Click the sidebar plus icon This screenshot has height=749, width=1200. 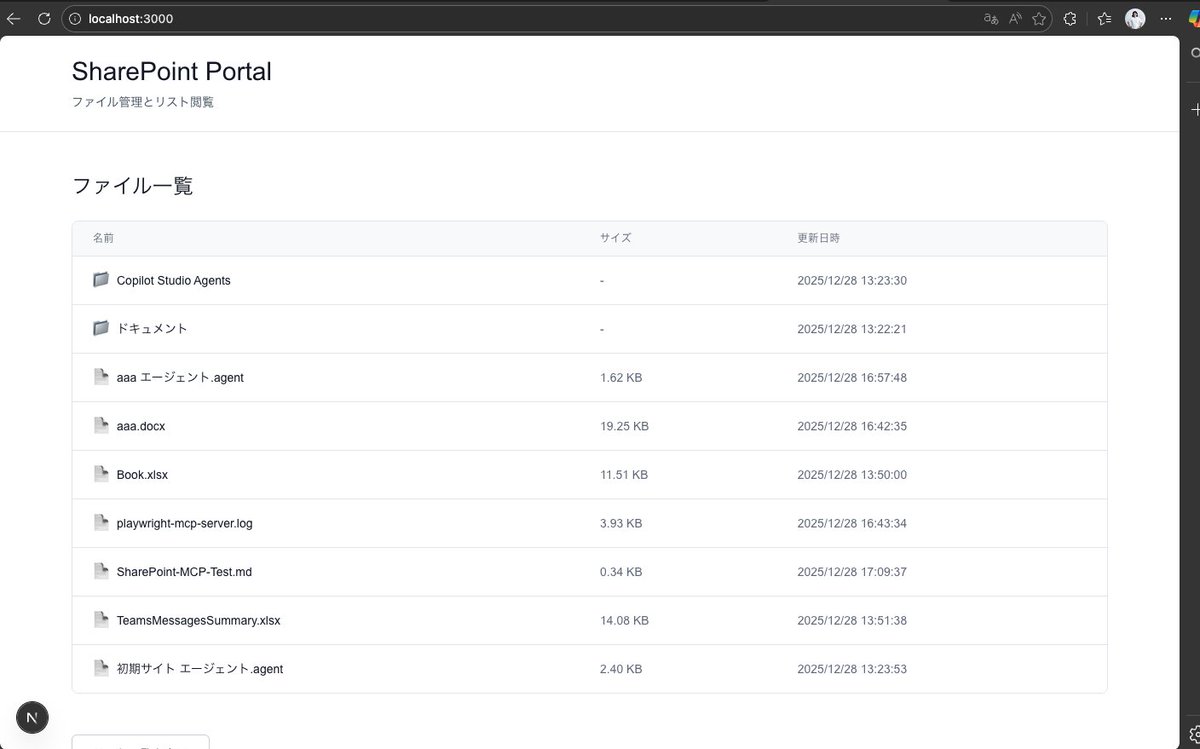1194,109
